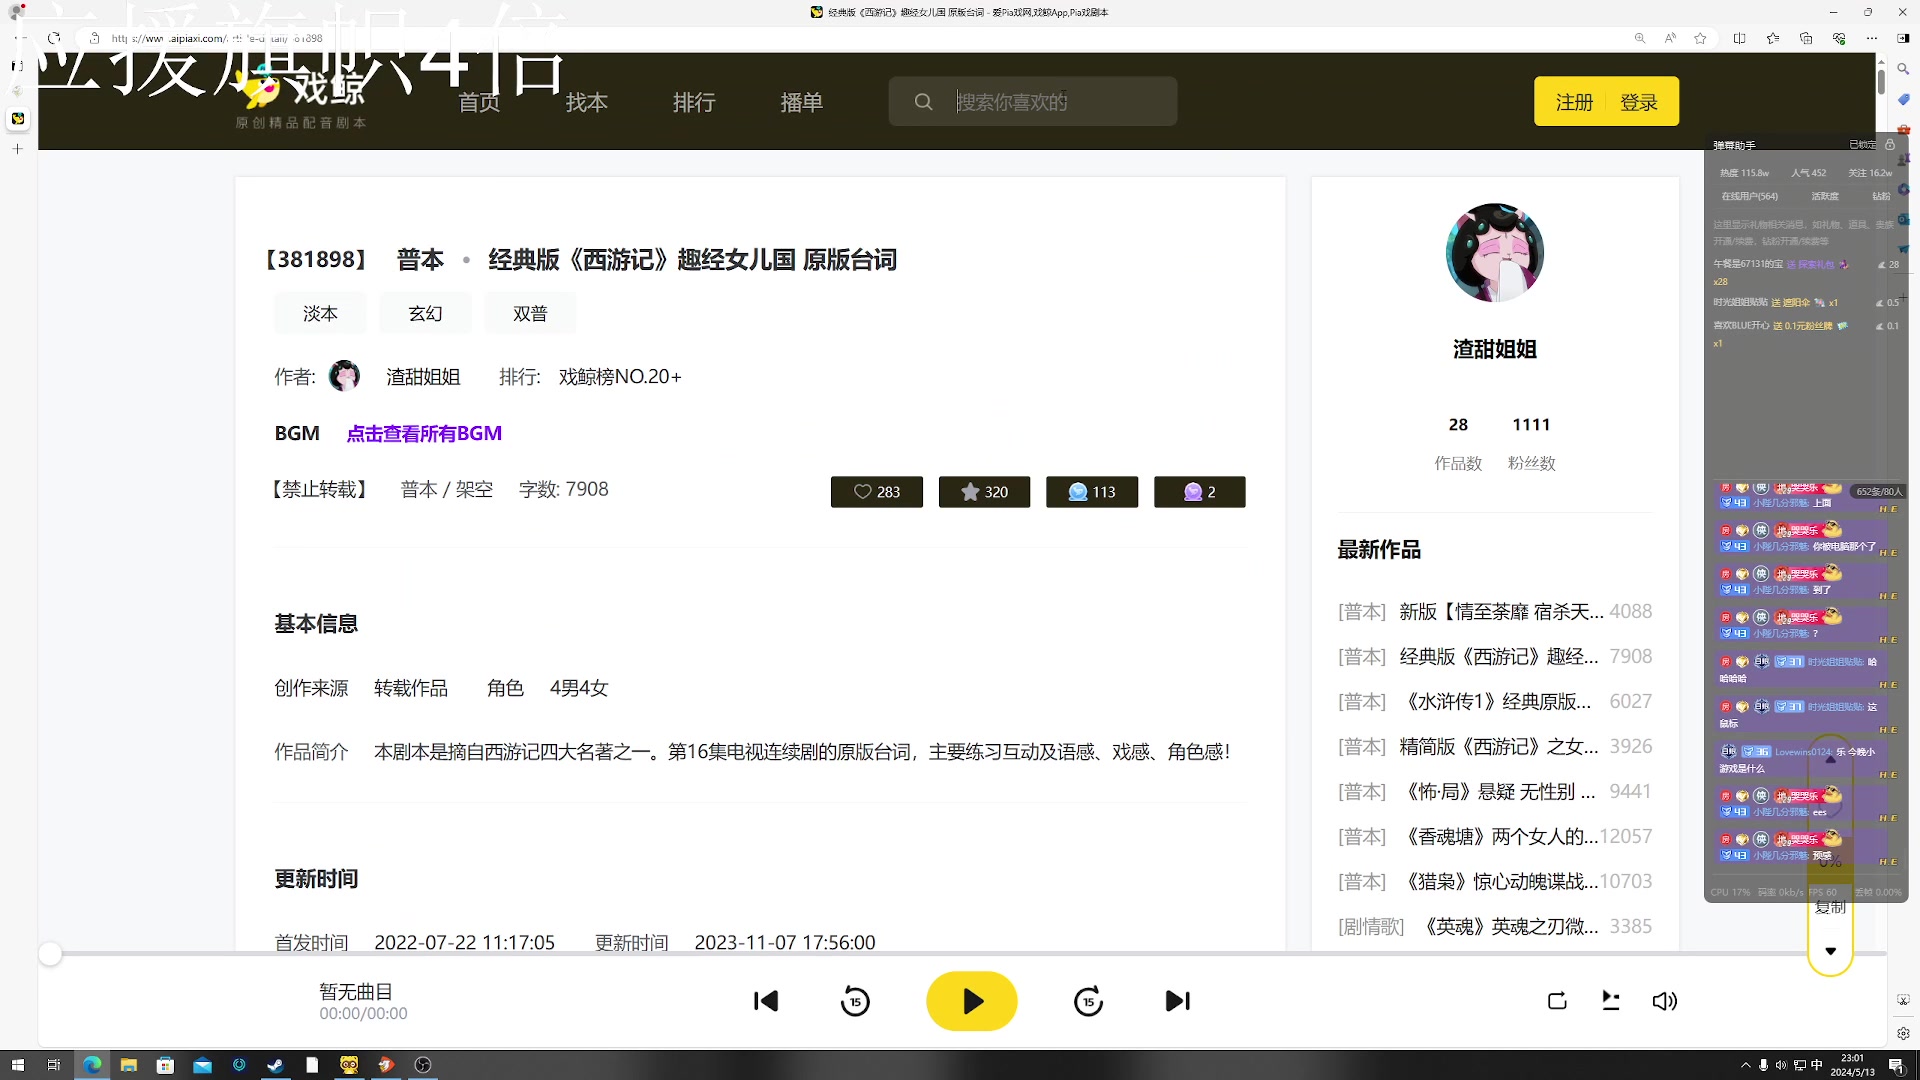Click the 登录 login button
Screen dimensions: 1920x1080
click(x=1639, y=101)
